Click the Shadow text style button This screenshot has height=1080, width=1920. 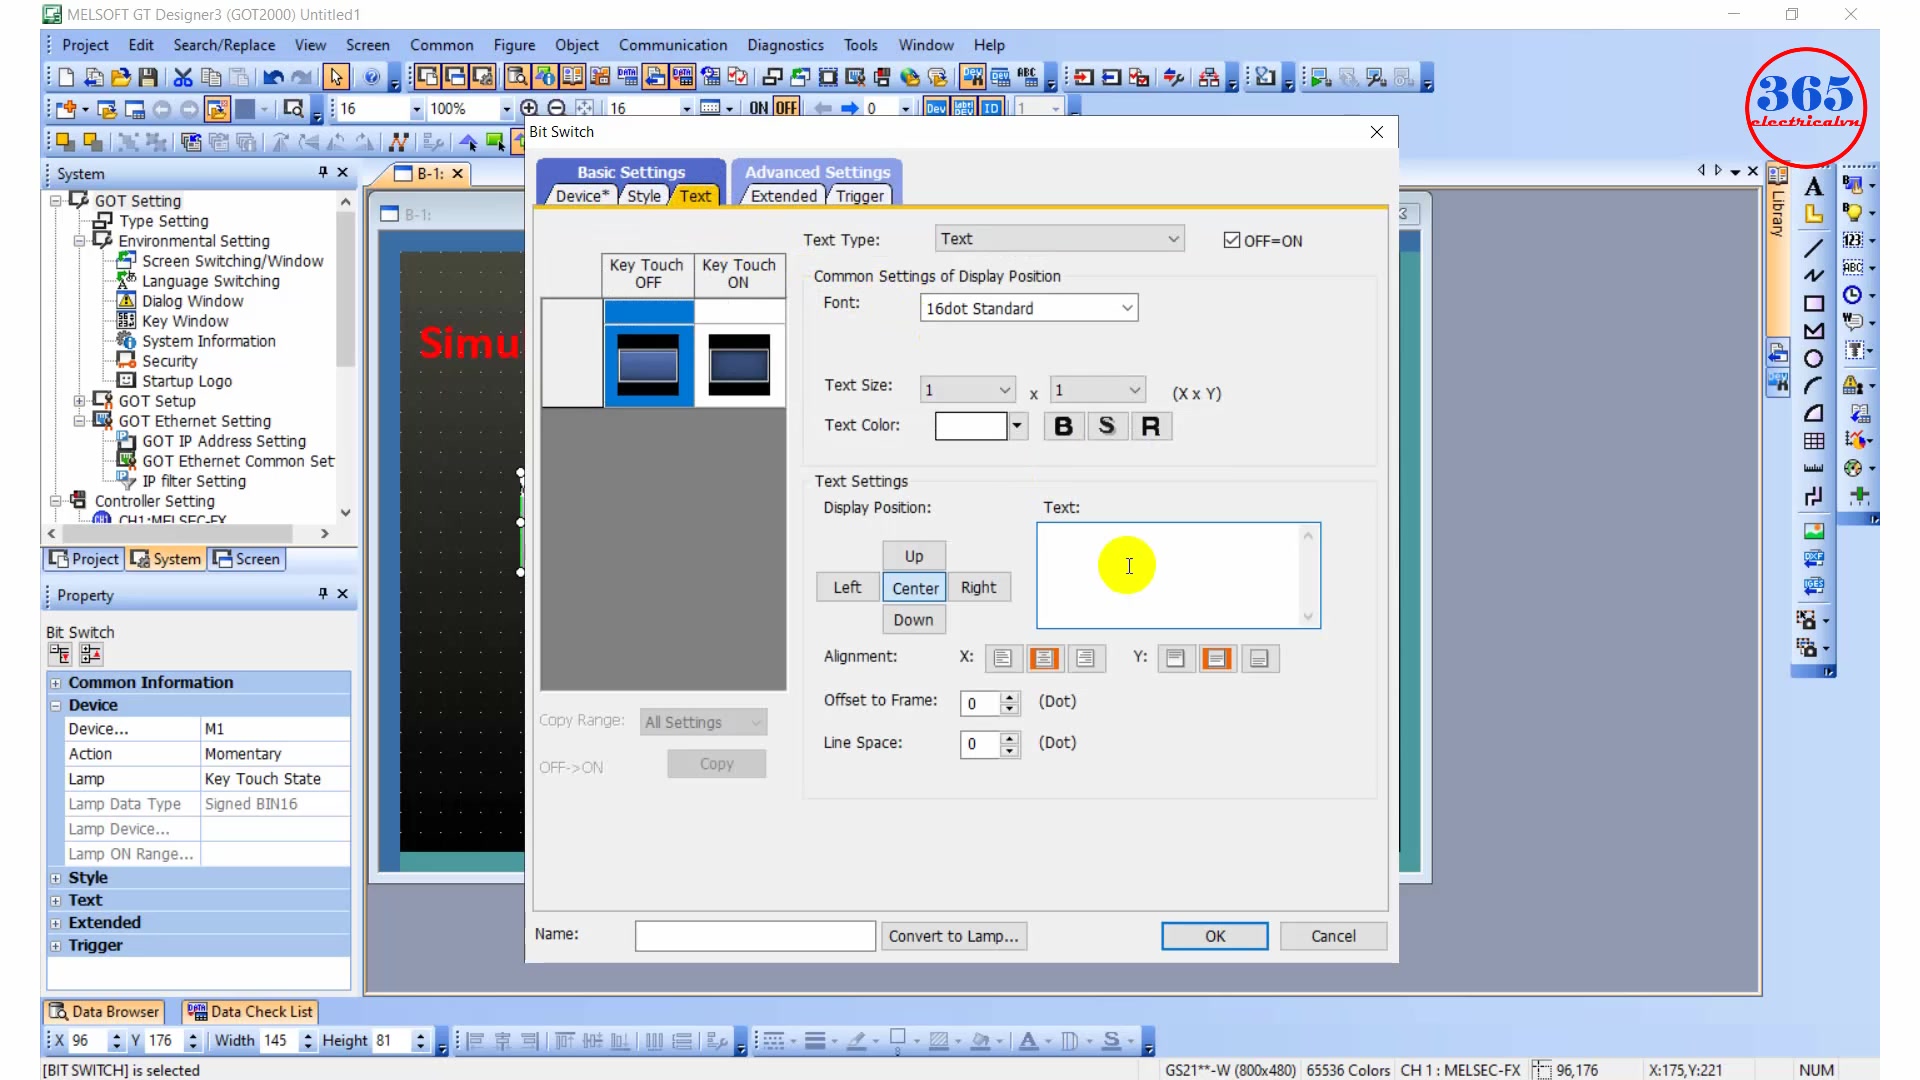click(x=1107, y=426)
